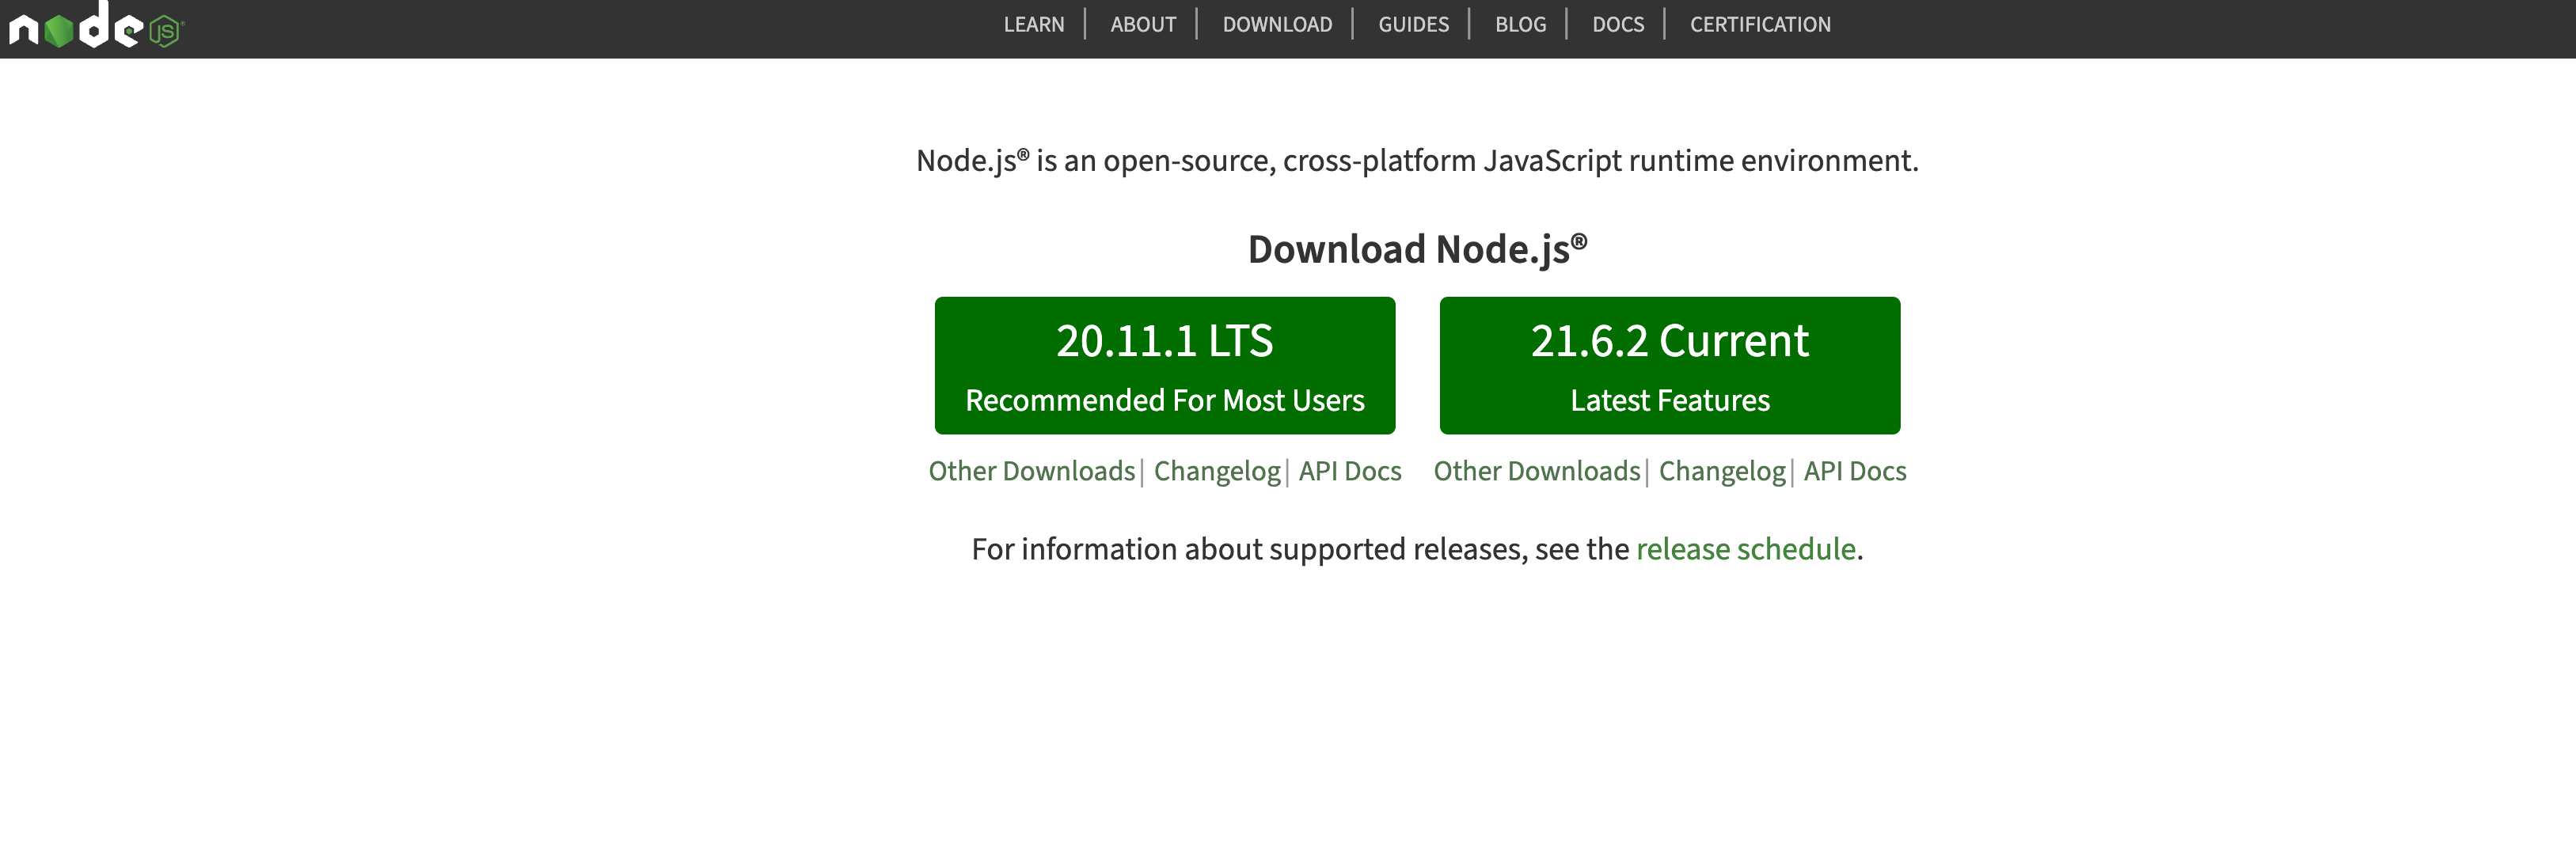Click the supported releases information sentence

(1298, 549)
